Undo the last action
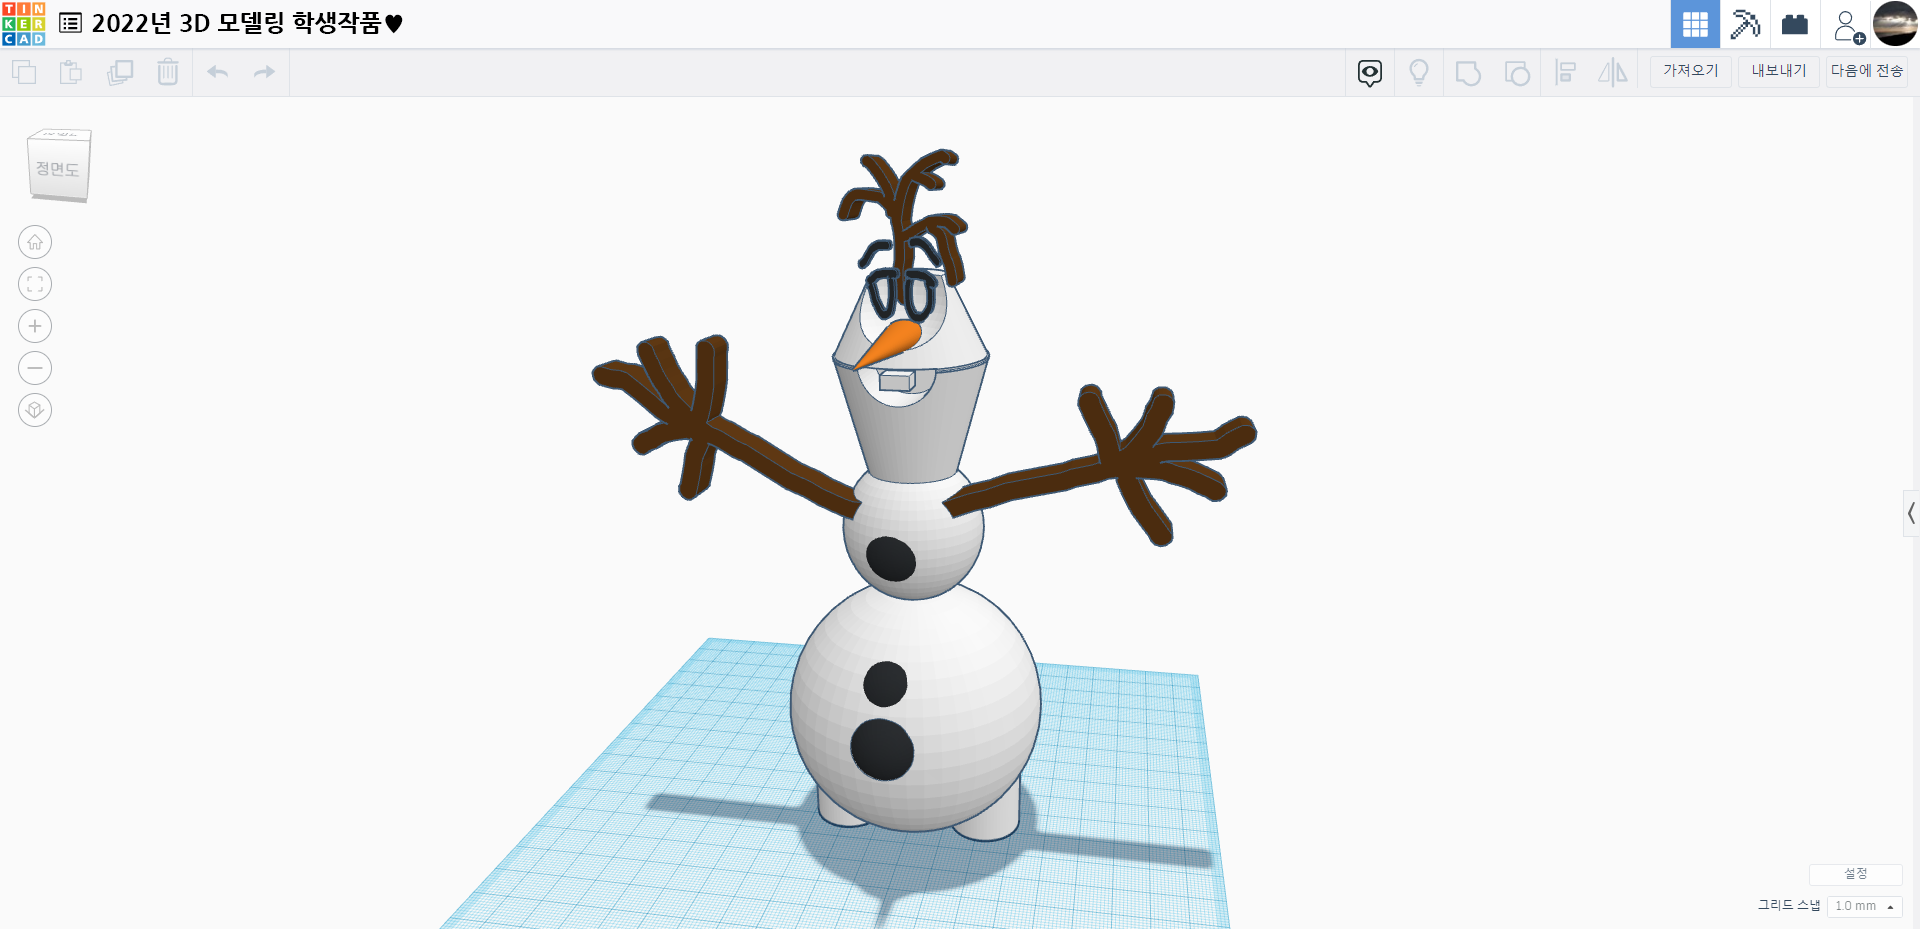This screenshot has width=1920, height=929. point(218,72)
